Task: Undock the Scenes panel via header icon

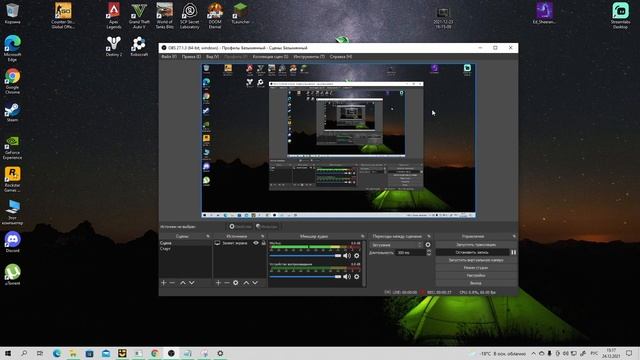Action: pyautogui.click(x=208, y=236)
